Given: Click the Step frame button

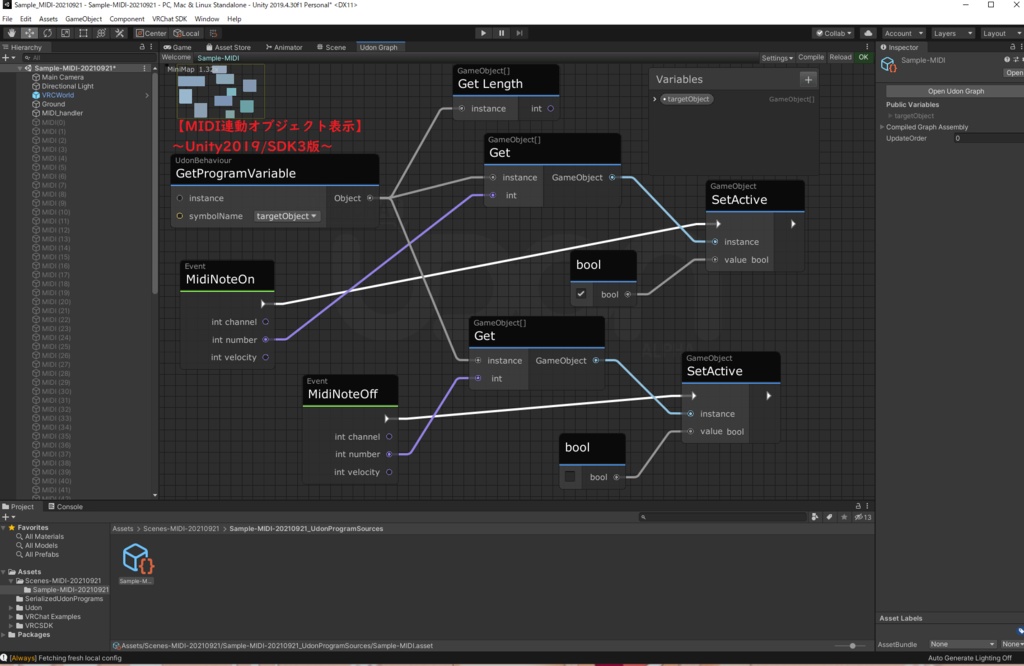Looking at the screenshot, I should (520, 33).
